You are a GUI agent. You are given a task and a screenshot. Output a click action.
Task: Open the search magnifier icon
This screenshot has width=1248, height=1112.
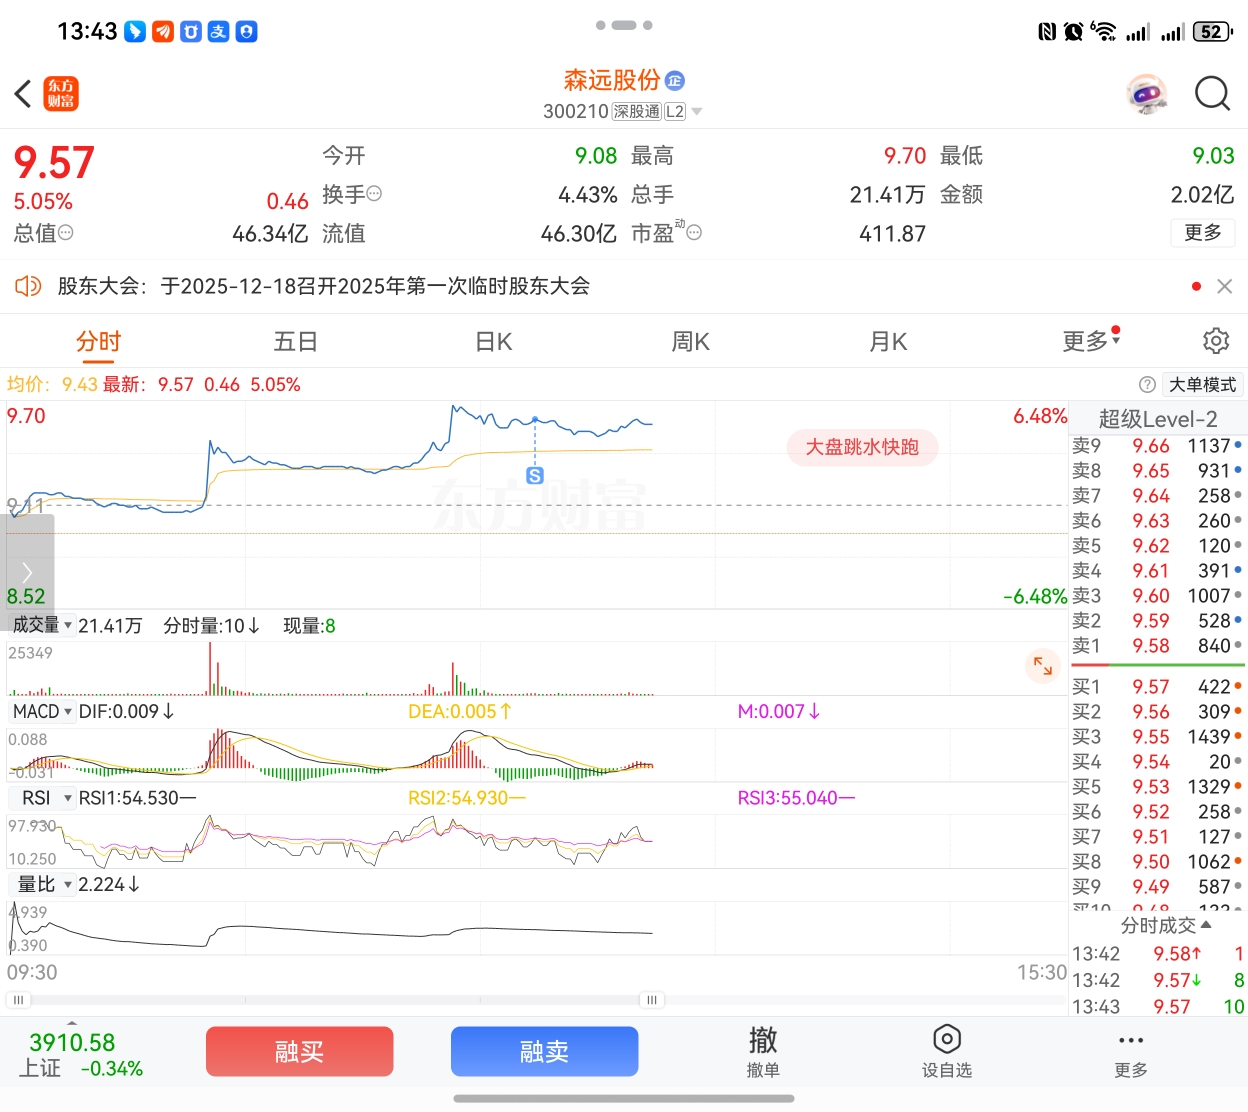(1212, 94)
